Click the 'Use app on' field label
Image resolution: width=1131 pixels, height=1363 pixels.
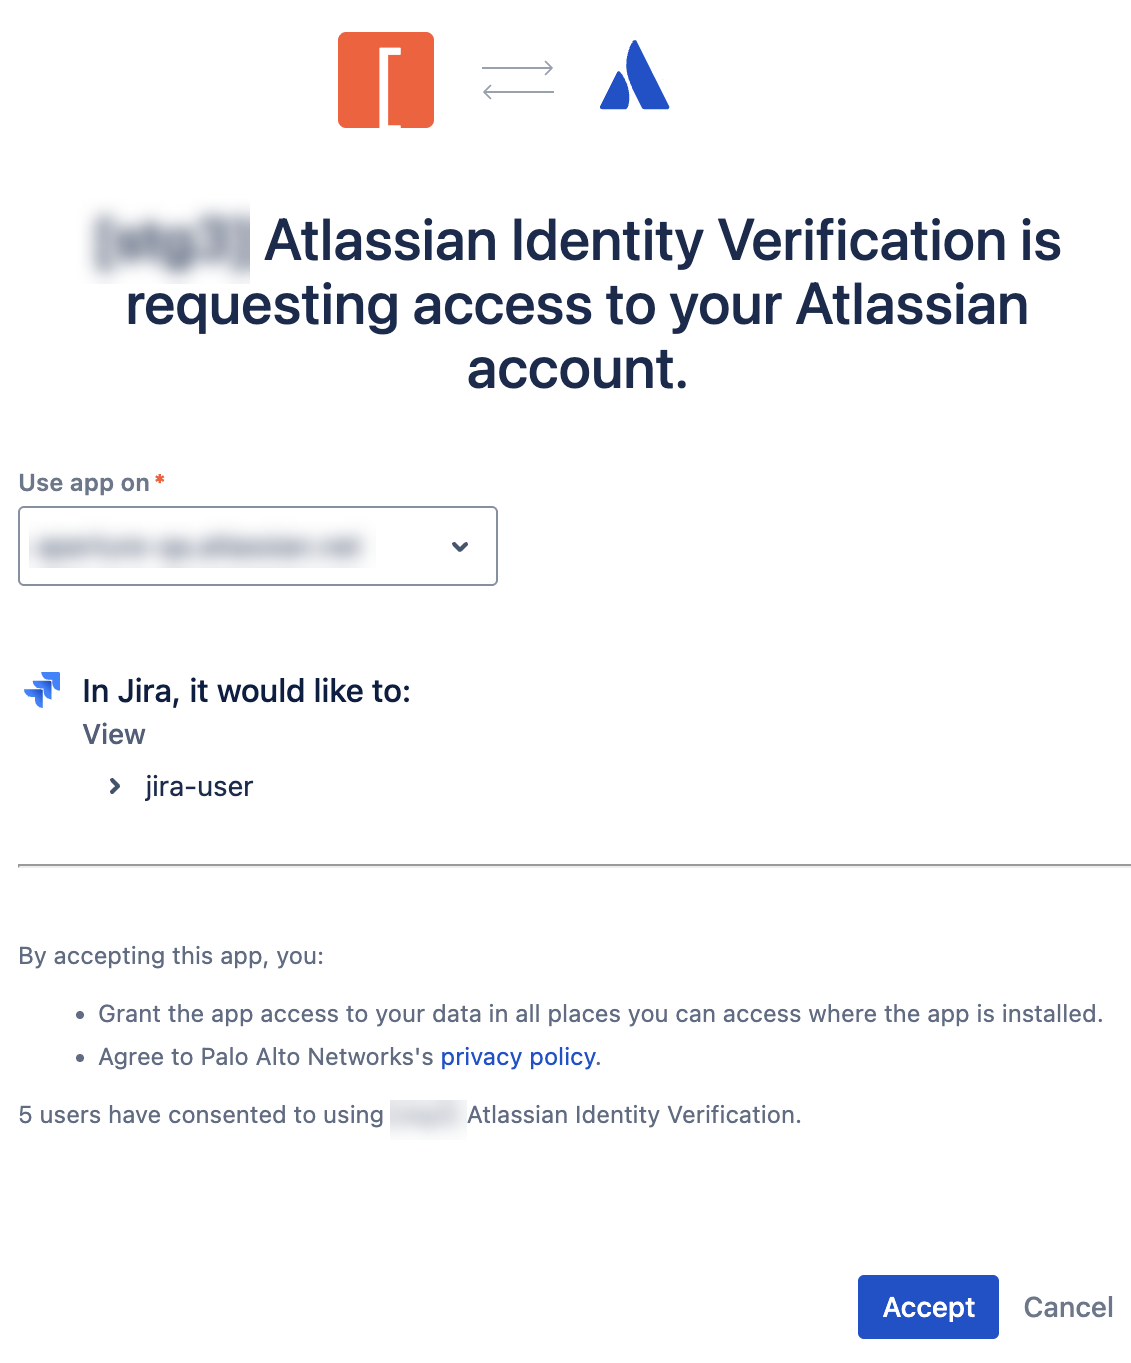84,483
